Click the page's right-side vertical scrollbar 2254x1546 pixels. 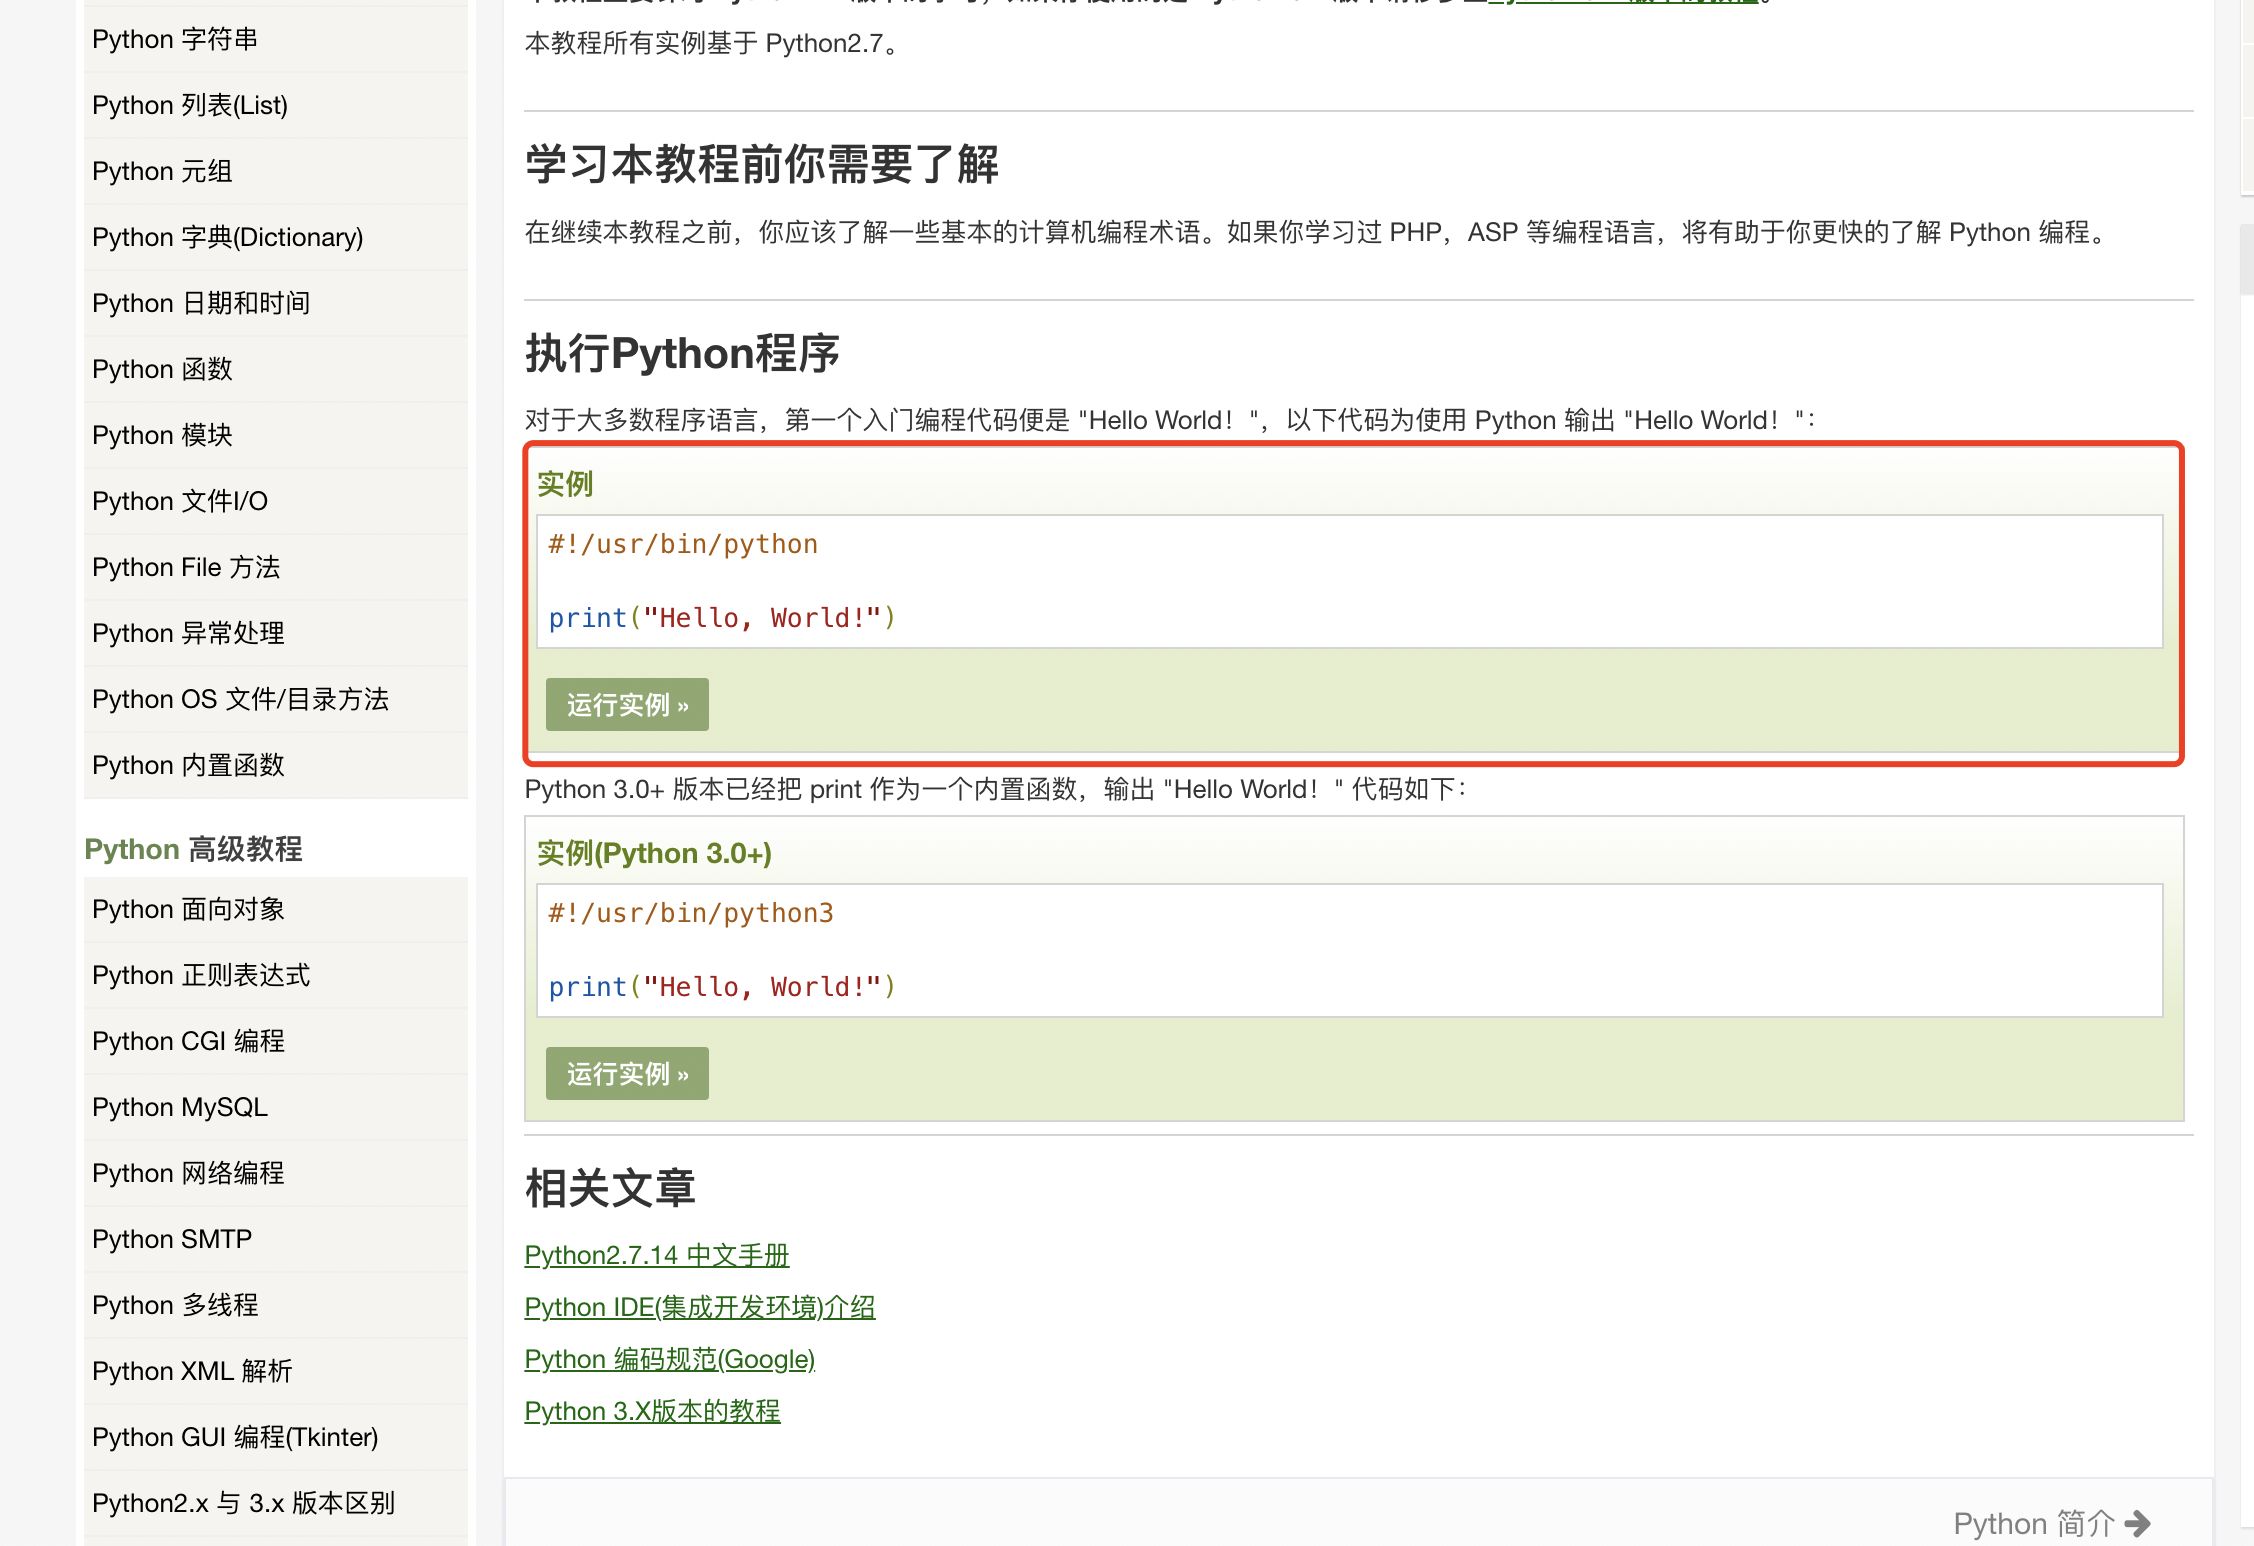[x=2246, y=260]
